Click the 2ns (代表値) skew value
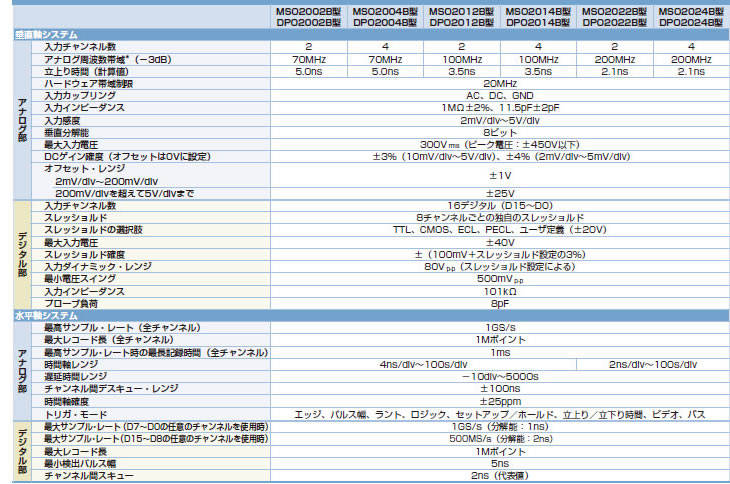Viewport: 730px width, 484px height. coord(500,476)
